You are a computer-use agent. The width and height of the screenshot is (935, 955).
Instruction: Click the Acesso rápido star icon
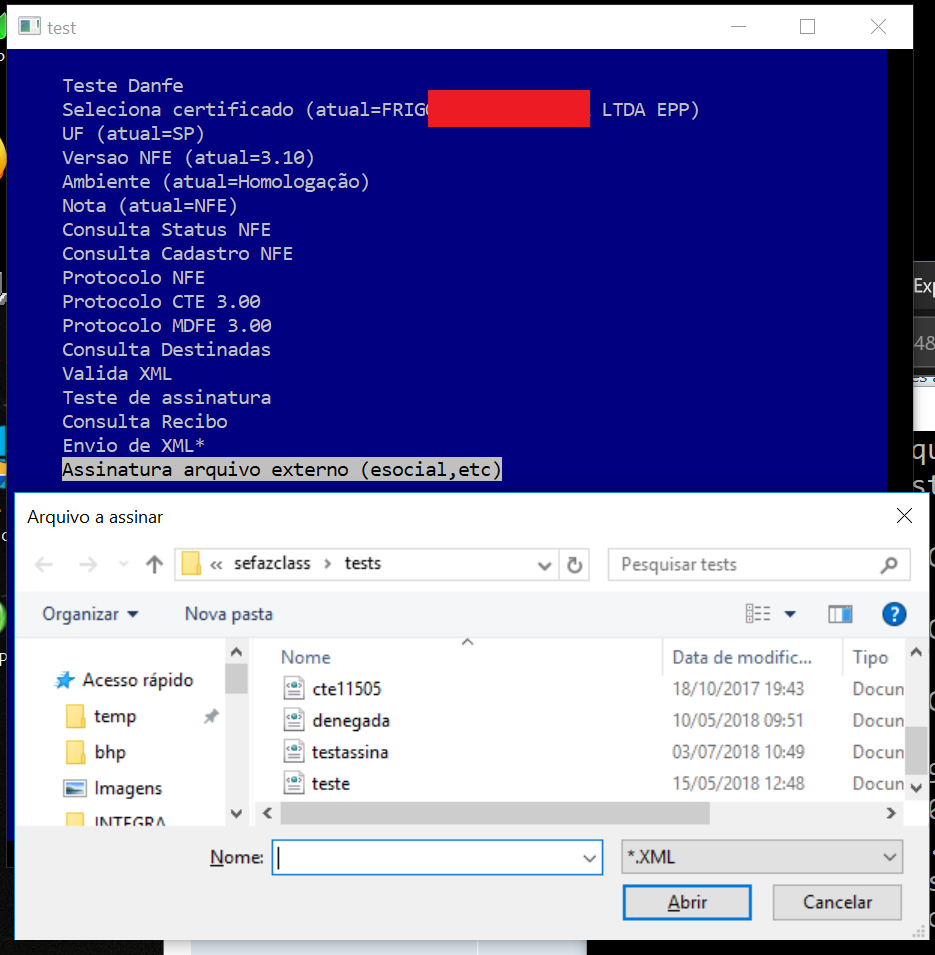coord(65,680)
